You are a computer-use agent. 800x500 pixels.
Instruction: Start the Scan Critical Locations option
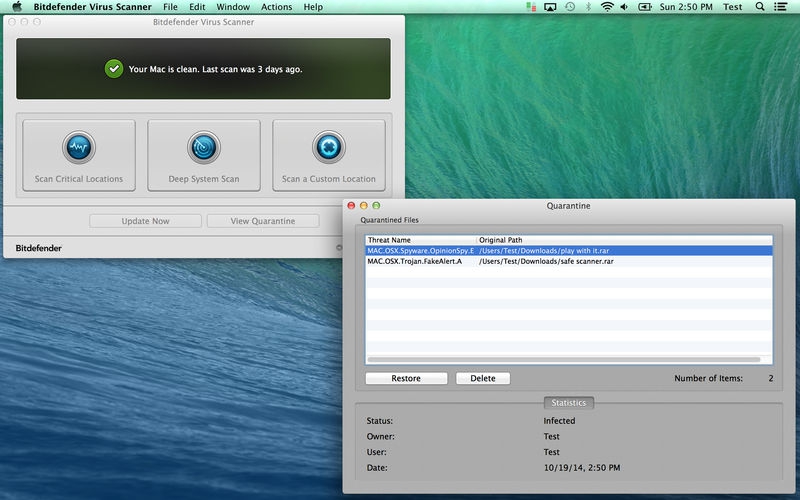[x=78, y=155]
